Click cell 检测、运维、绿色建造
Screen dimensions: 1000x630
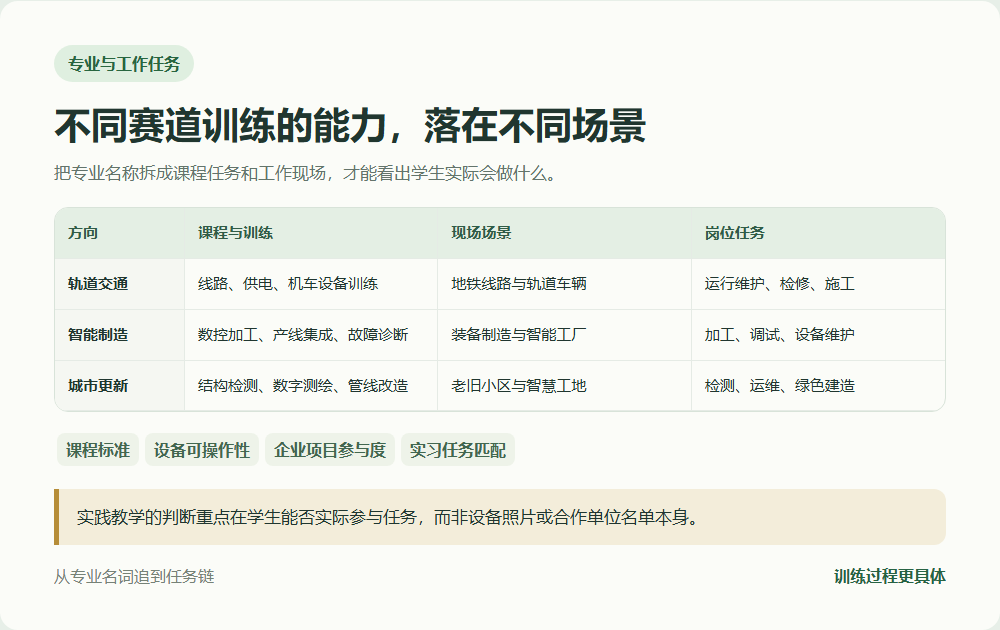[818, 386]
